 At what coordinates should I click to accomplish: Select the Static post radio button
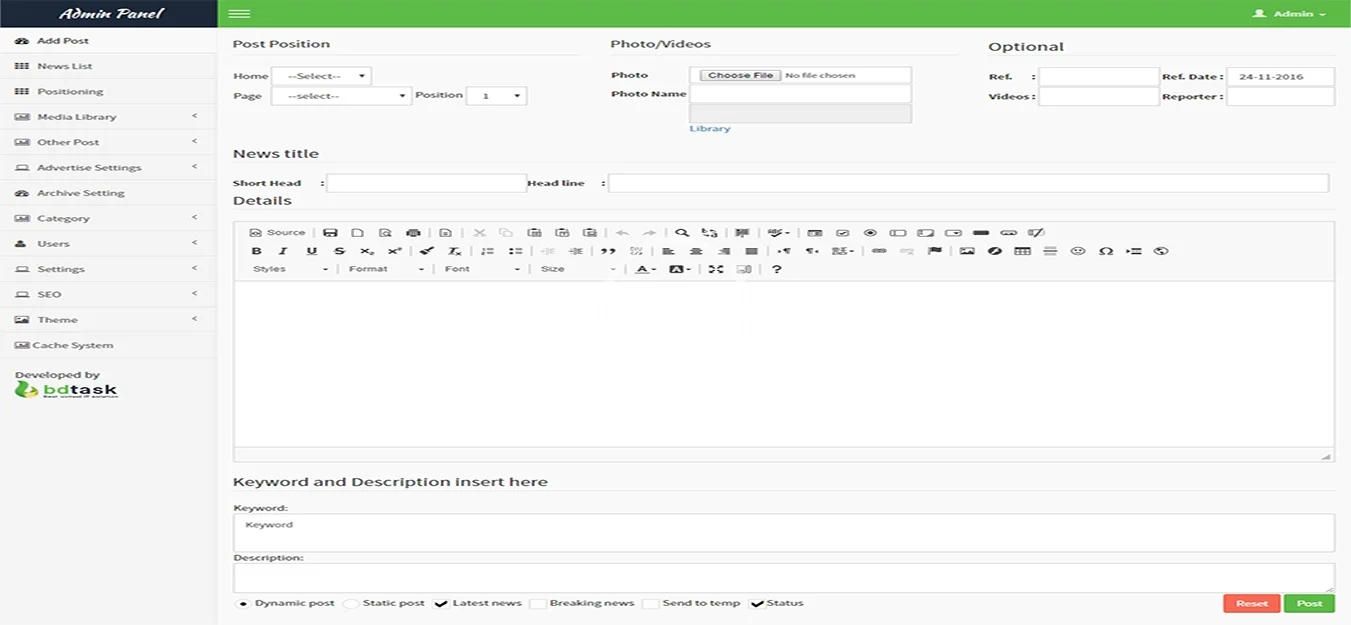coord(351,604)
